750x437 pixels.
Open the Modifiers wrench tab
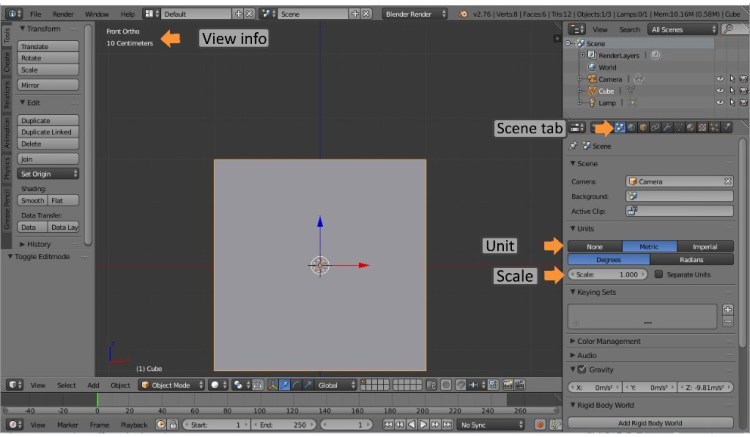(x=667, y=127)
